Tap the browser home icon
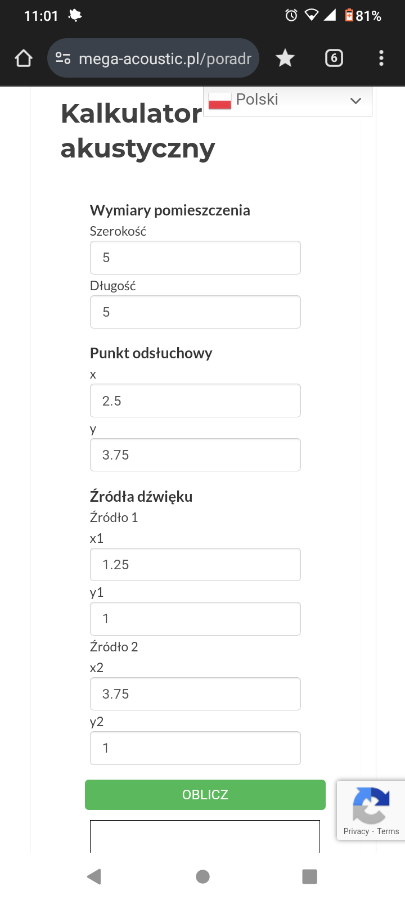The width and height of the screenshot is (405, 900). [23, 58]
